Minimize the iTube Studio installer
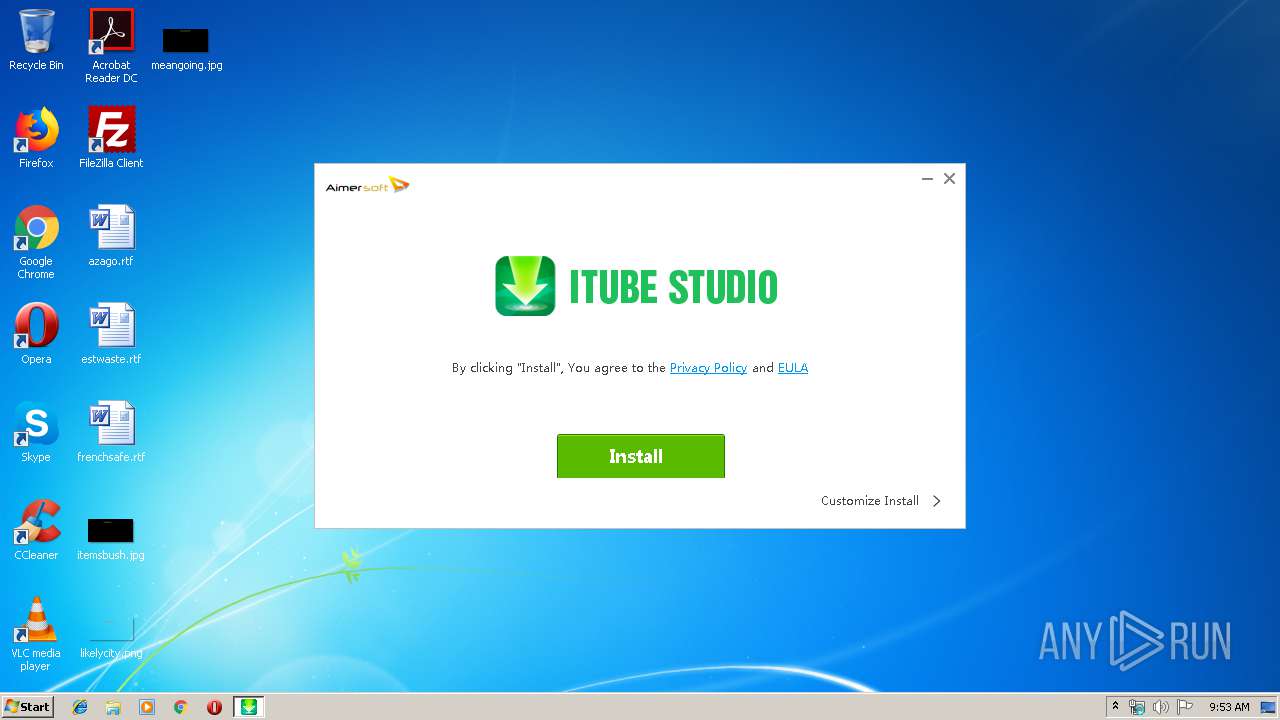 pyautogui.click(x=927, y=178)
